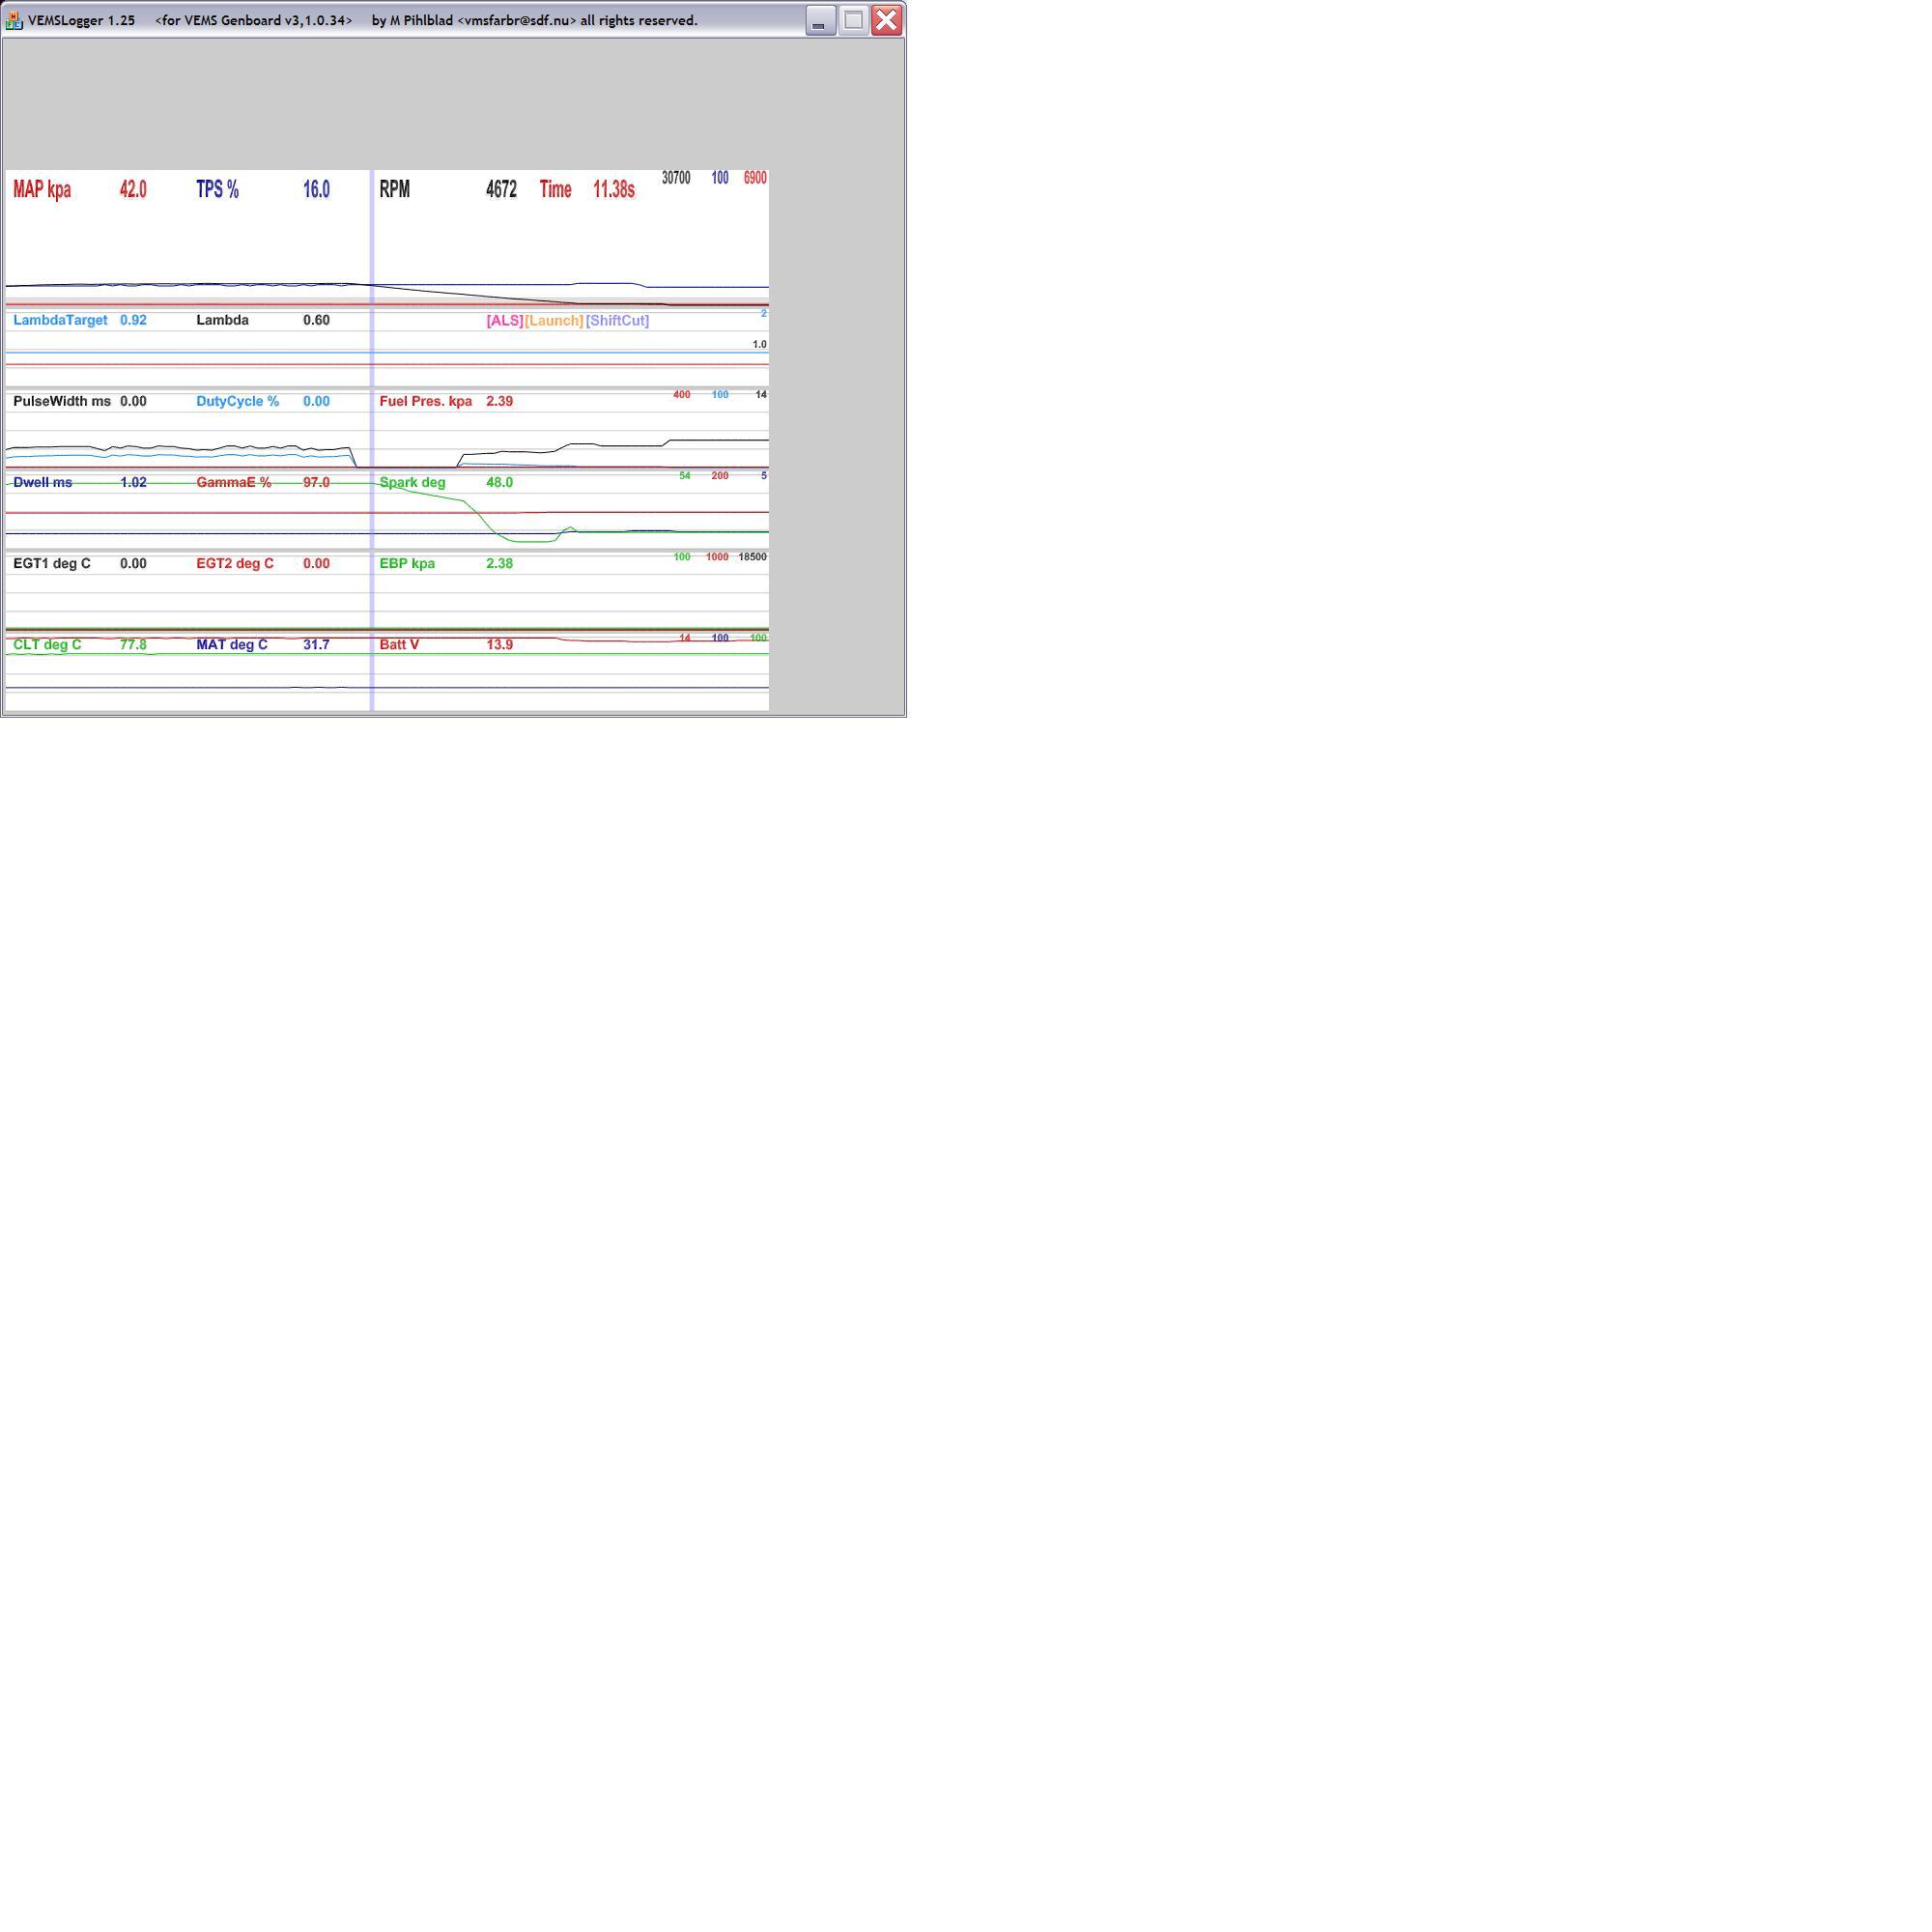This screenshot has height=1932, width=1932.
Task: Click the EBP value 2.38
Action: (x=499, y=564)
